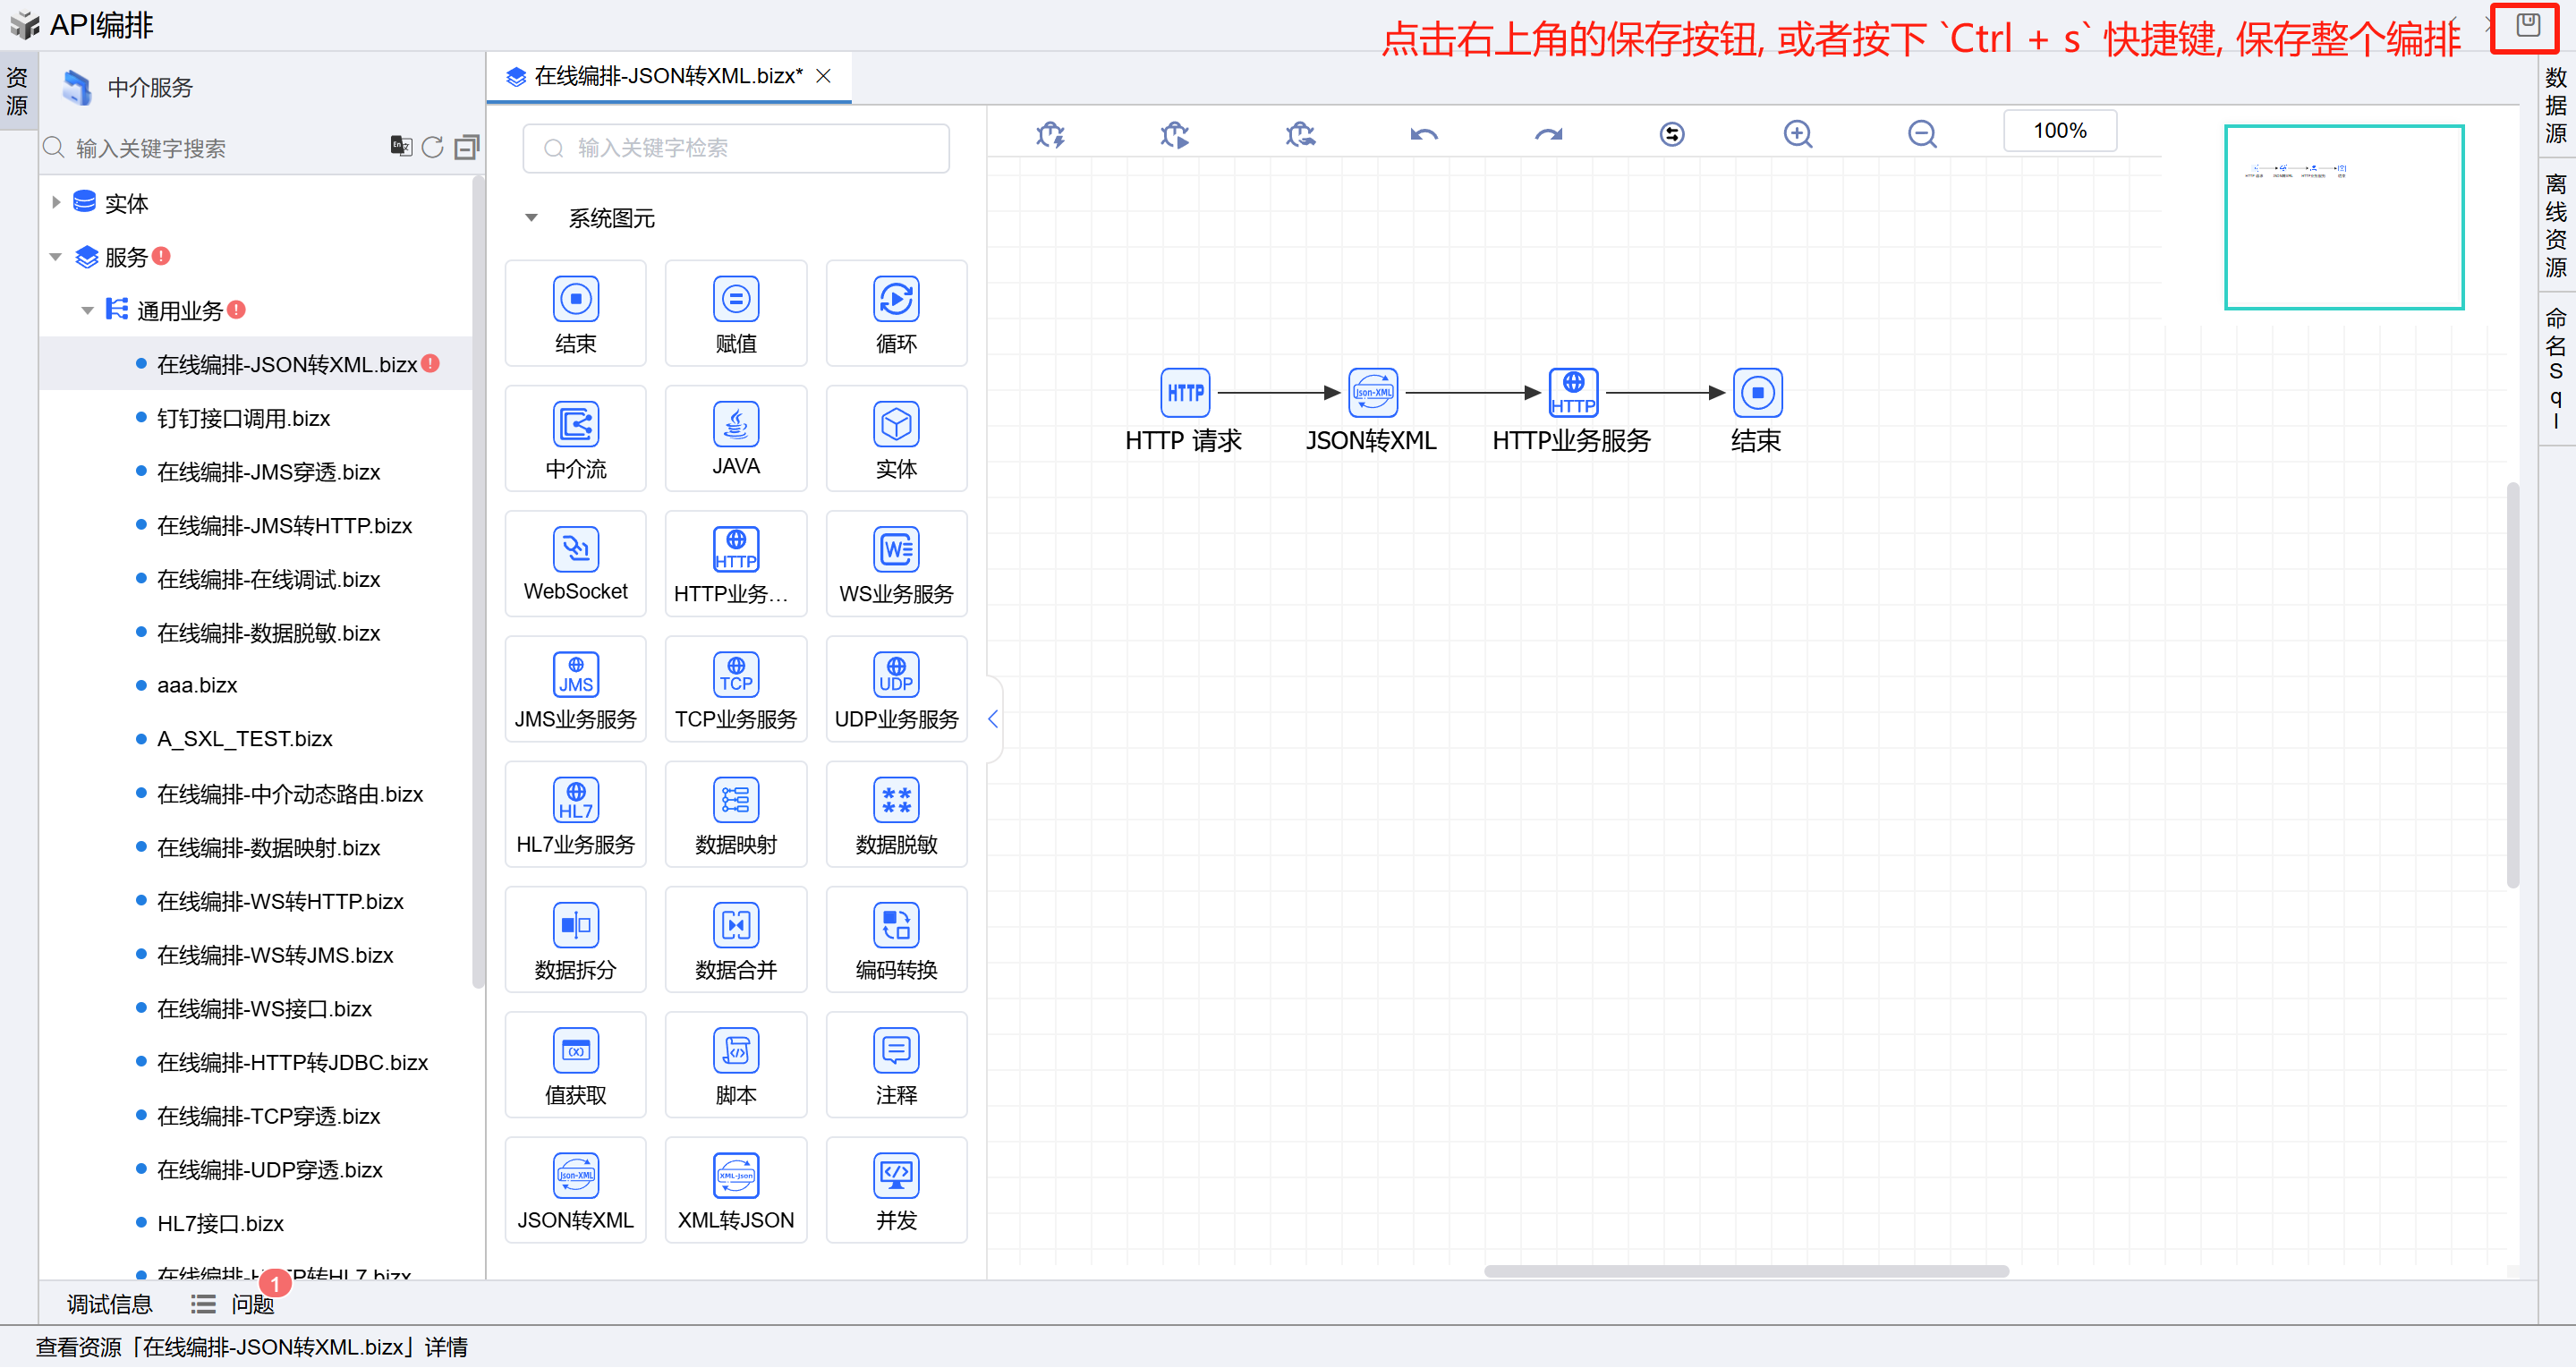Image resolution: width=2576 pixels, height=1368 pixels.
Task: Select the 脚本 script element icon
Action: (x=735, y=1051)
